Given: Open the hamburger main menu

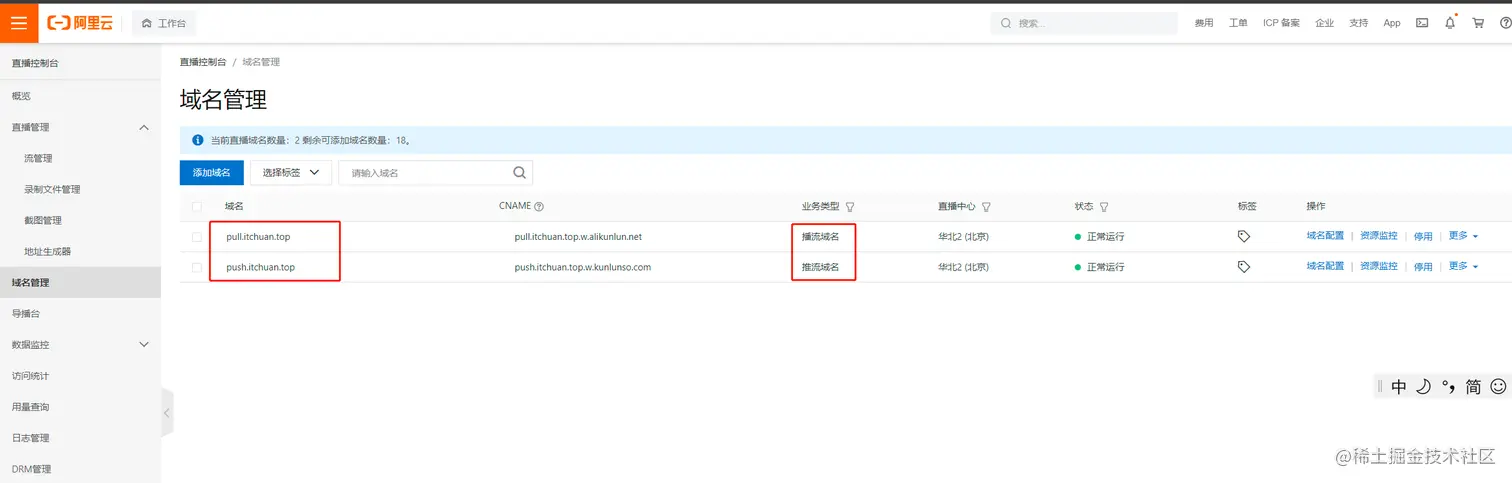Looking at the screenshot, I should 19,23.
